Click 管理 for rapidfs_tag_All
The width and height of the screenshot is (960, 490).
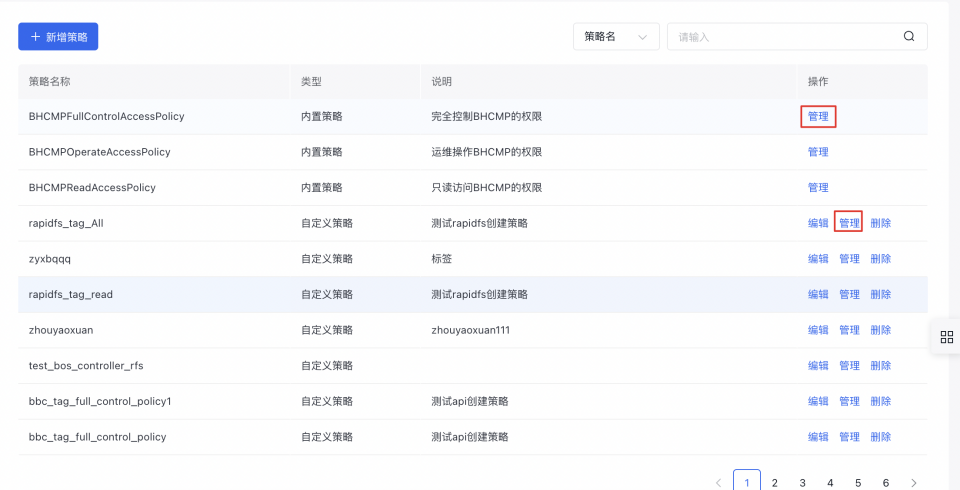click(x=849, y=223)
